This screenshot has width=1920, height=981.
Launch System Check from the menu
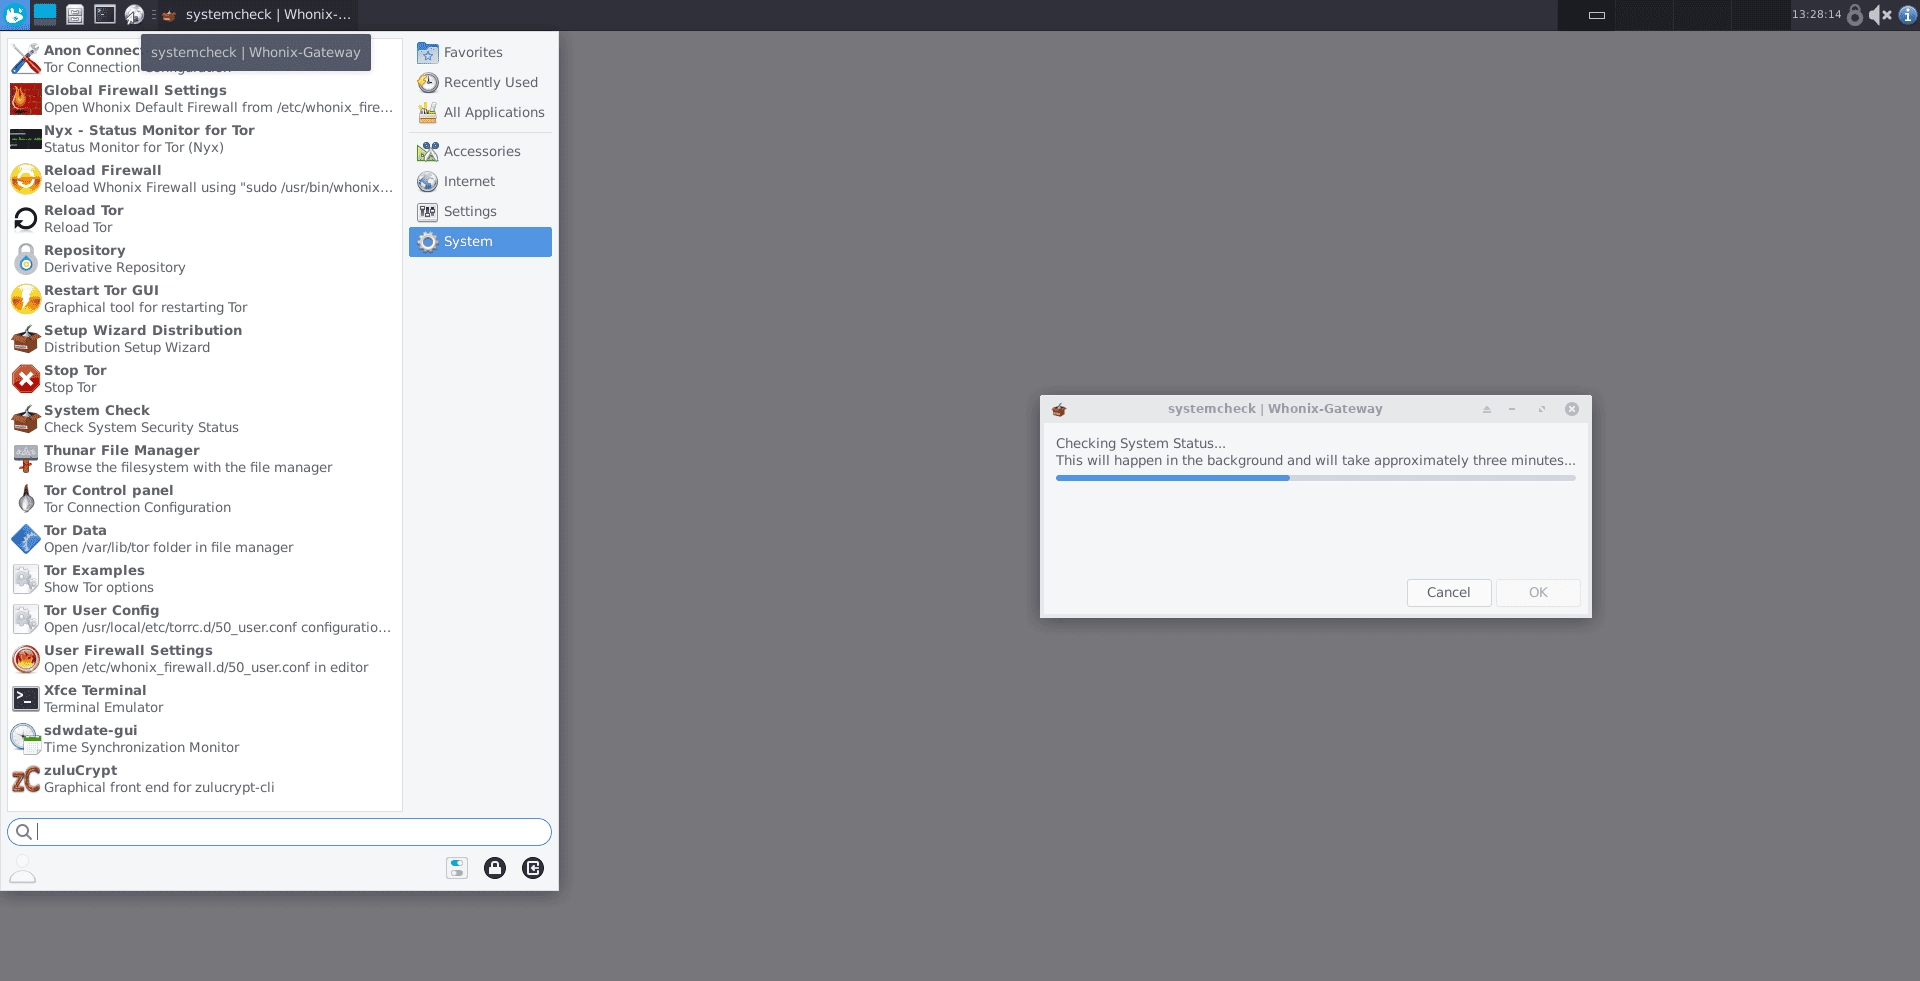(x=204, y=419)
